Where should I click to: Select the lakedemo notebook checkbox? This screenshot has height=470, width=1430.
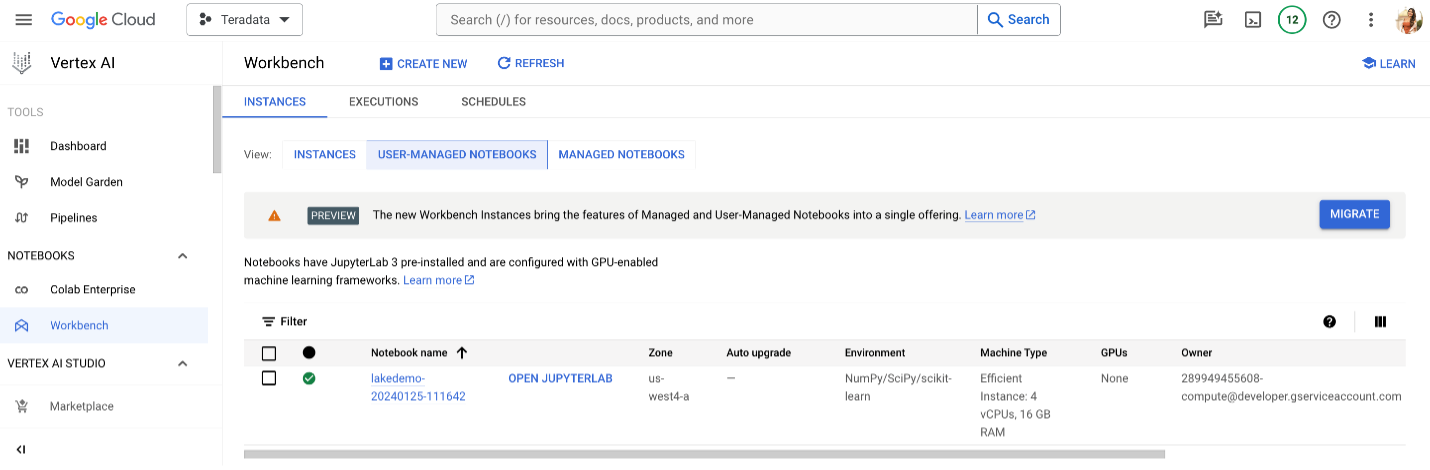point(268,379)
